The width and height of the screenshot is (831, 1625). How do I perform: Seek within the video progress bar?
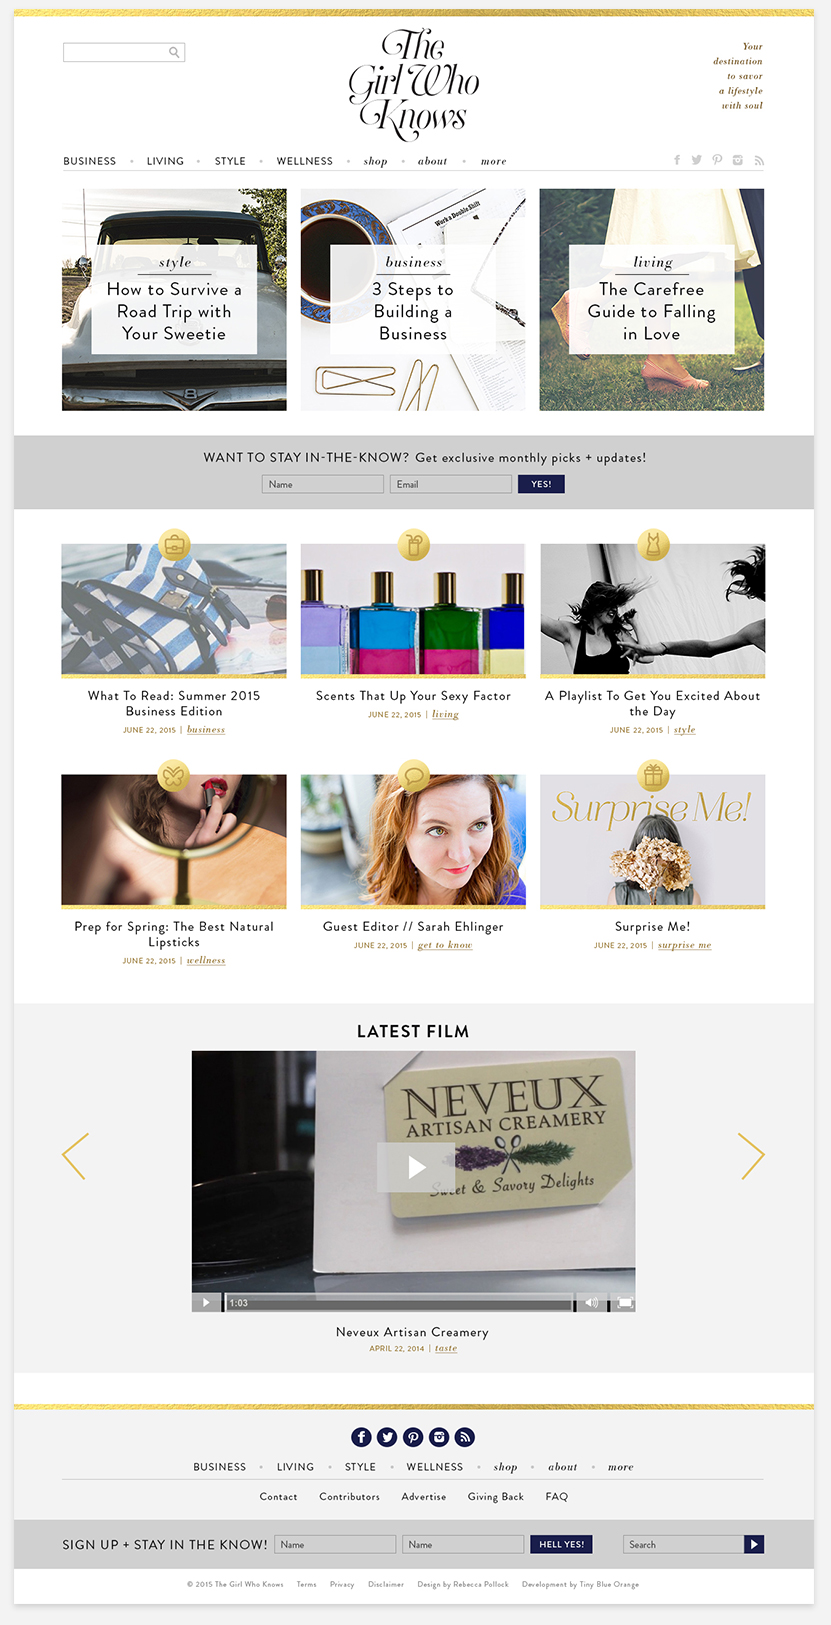(x=400, y=1303)
